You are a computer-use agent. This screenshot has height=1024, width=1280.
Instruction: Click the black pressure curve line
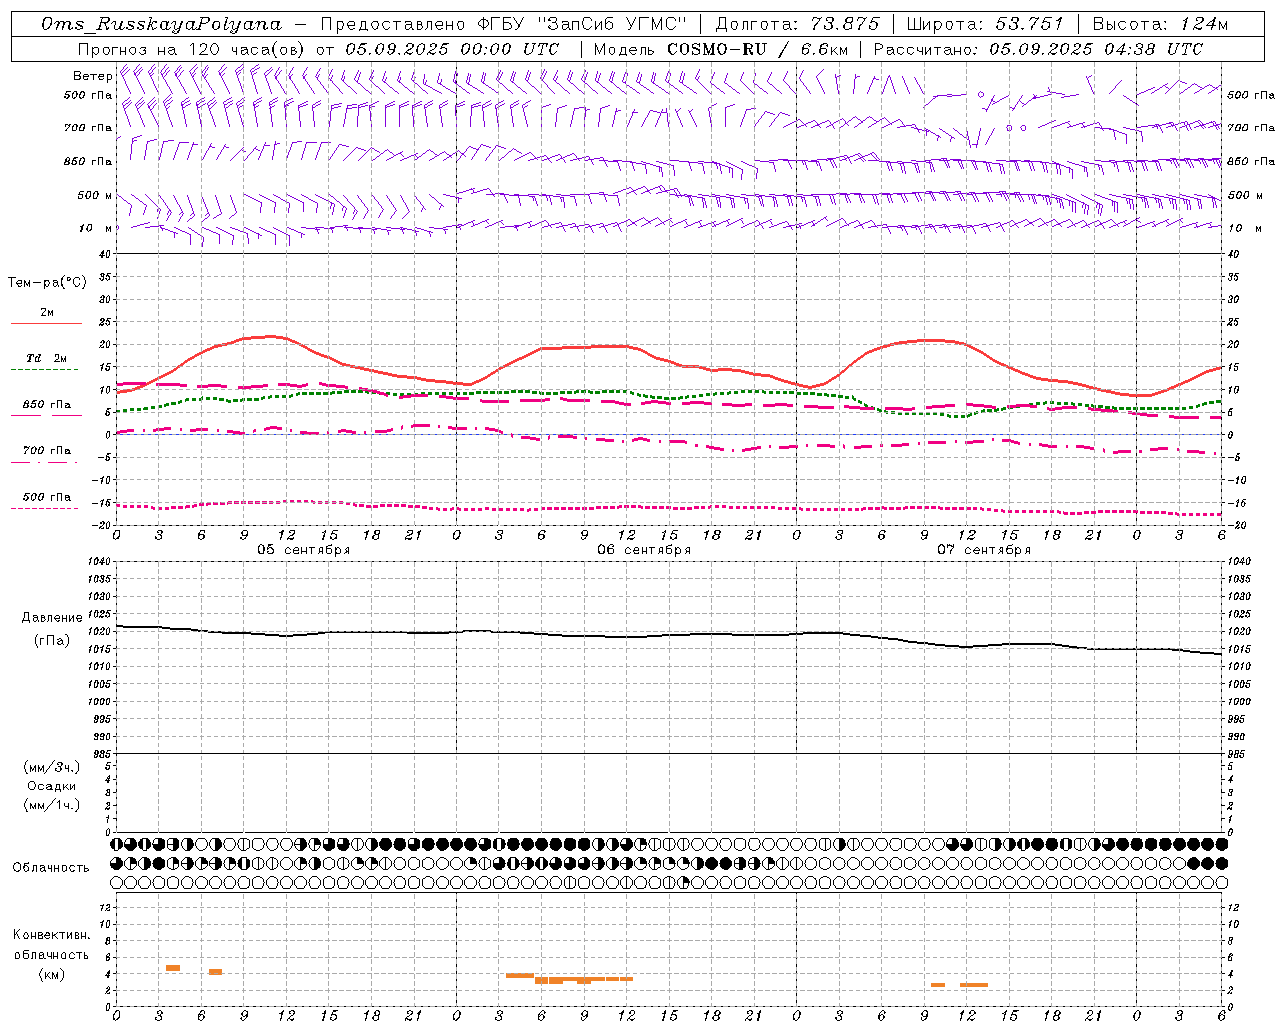[x=670, y=635]
